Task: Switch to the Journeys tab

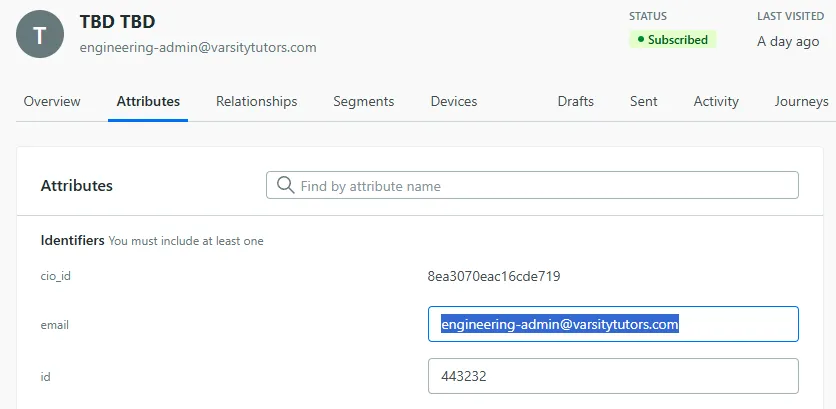Action: click(x=801, y=101)
